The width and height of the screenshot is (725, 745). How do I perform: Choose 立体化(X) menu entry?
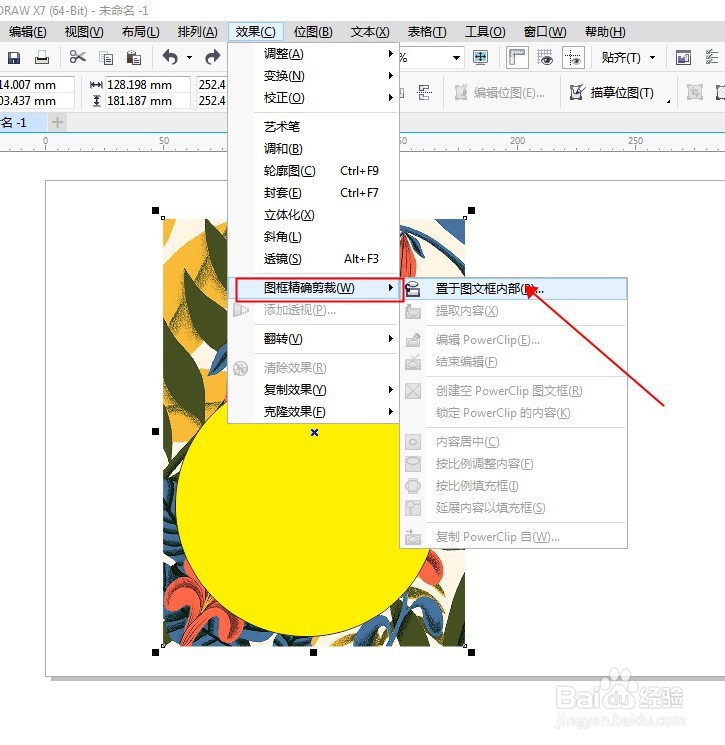tap(314, 215)
